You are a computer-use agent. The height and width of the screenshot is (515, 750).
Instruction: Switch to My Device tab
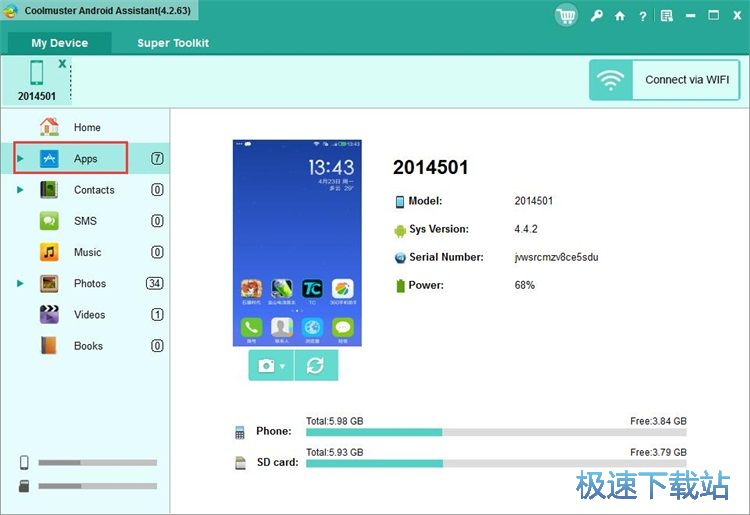[x=59, y=43]
